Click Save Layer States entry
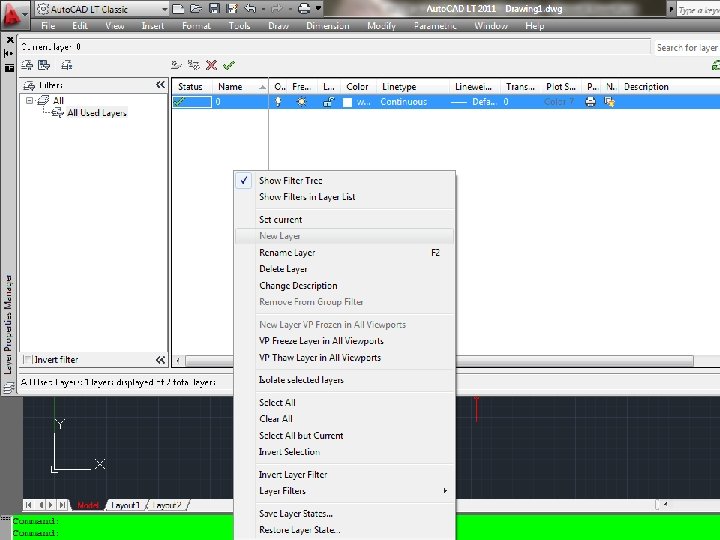 coord(344,514)
